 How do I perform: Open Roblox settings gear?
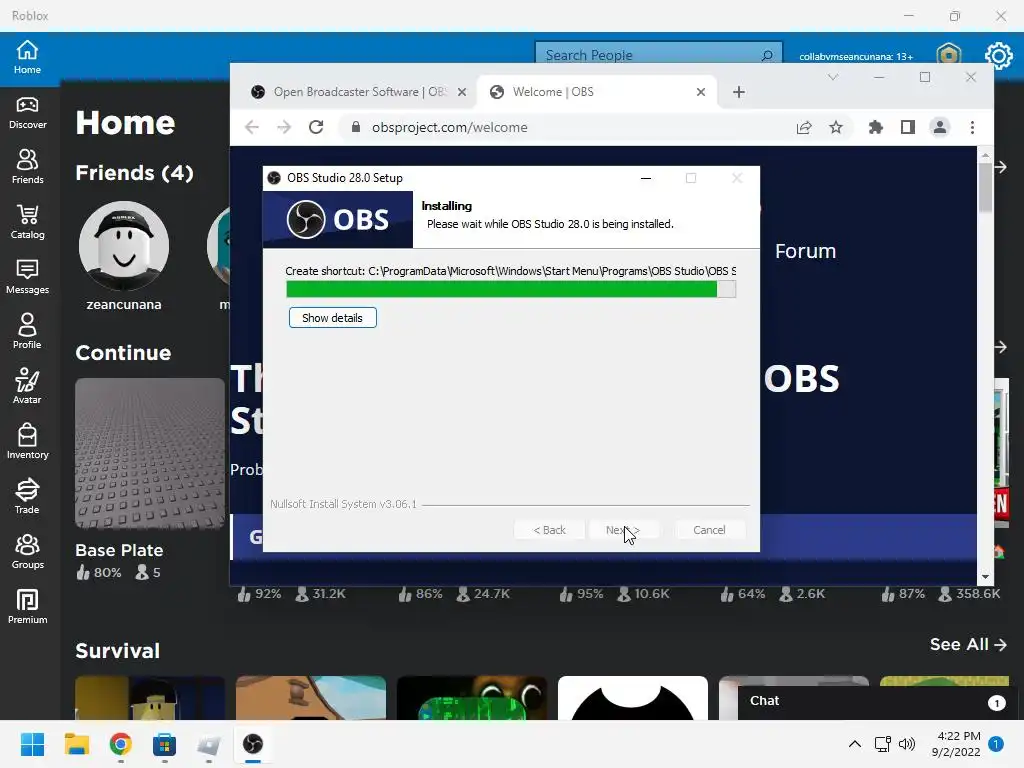click(x=999, y=56)
